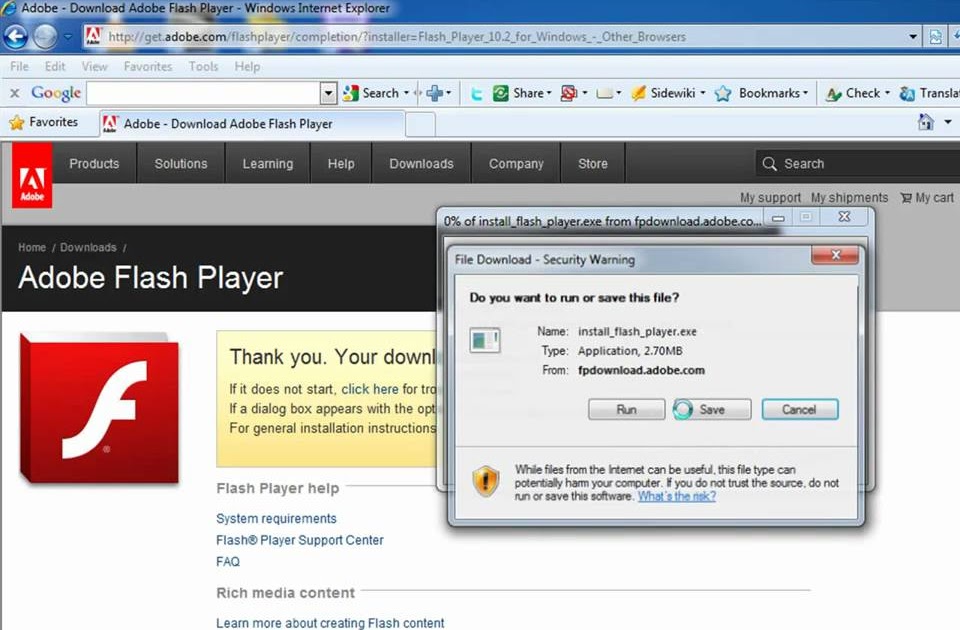Viewport: 960px width, 630px height.
Task: Click the Twitter bird icon on toolbar
Action: pyautogui.click(x=476, y=94)
